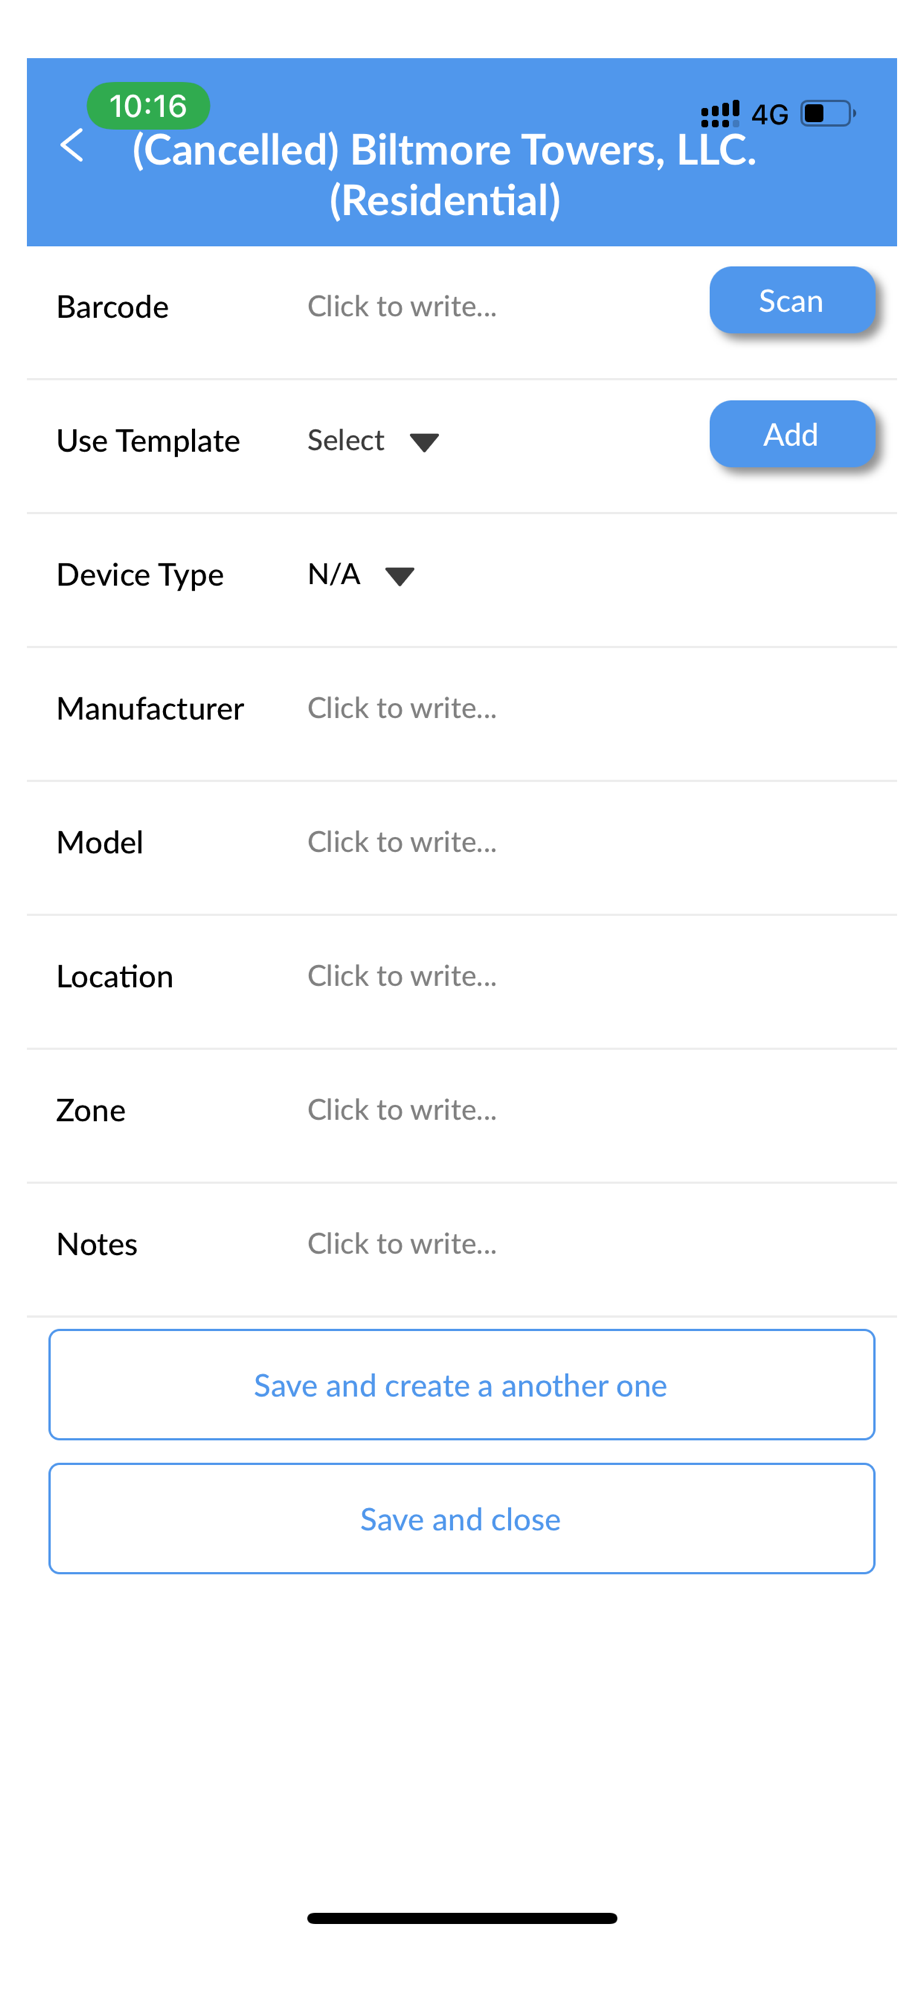The height and width of the screenshot is (2000, 924).
Task: Click the Add template button
Action: click(x=792, y=434)
